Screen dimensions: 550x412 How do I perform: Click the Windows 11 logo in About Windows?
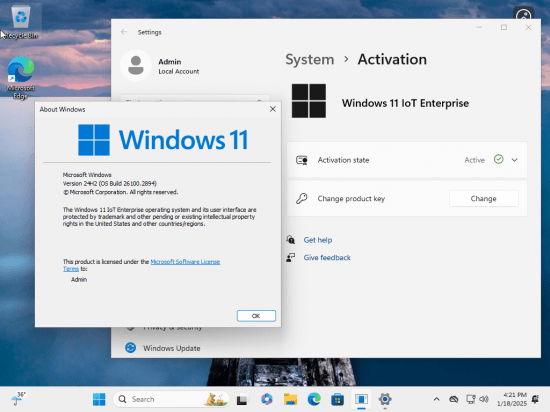163,140
